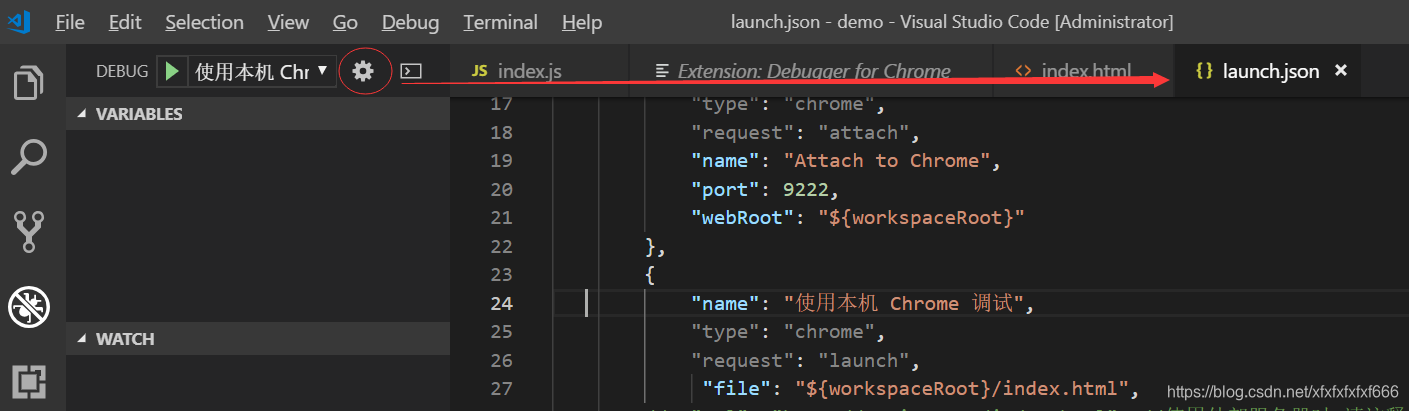Switch to the index.html tab
The height and width of the screenshot is (411, 1409).
1083,71
